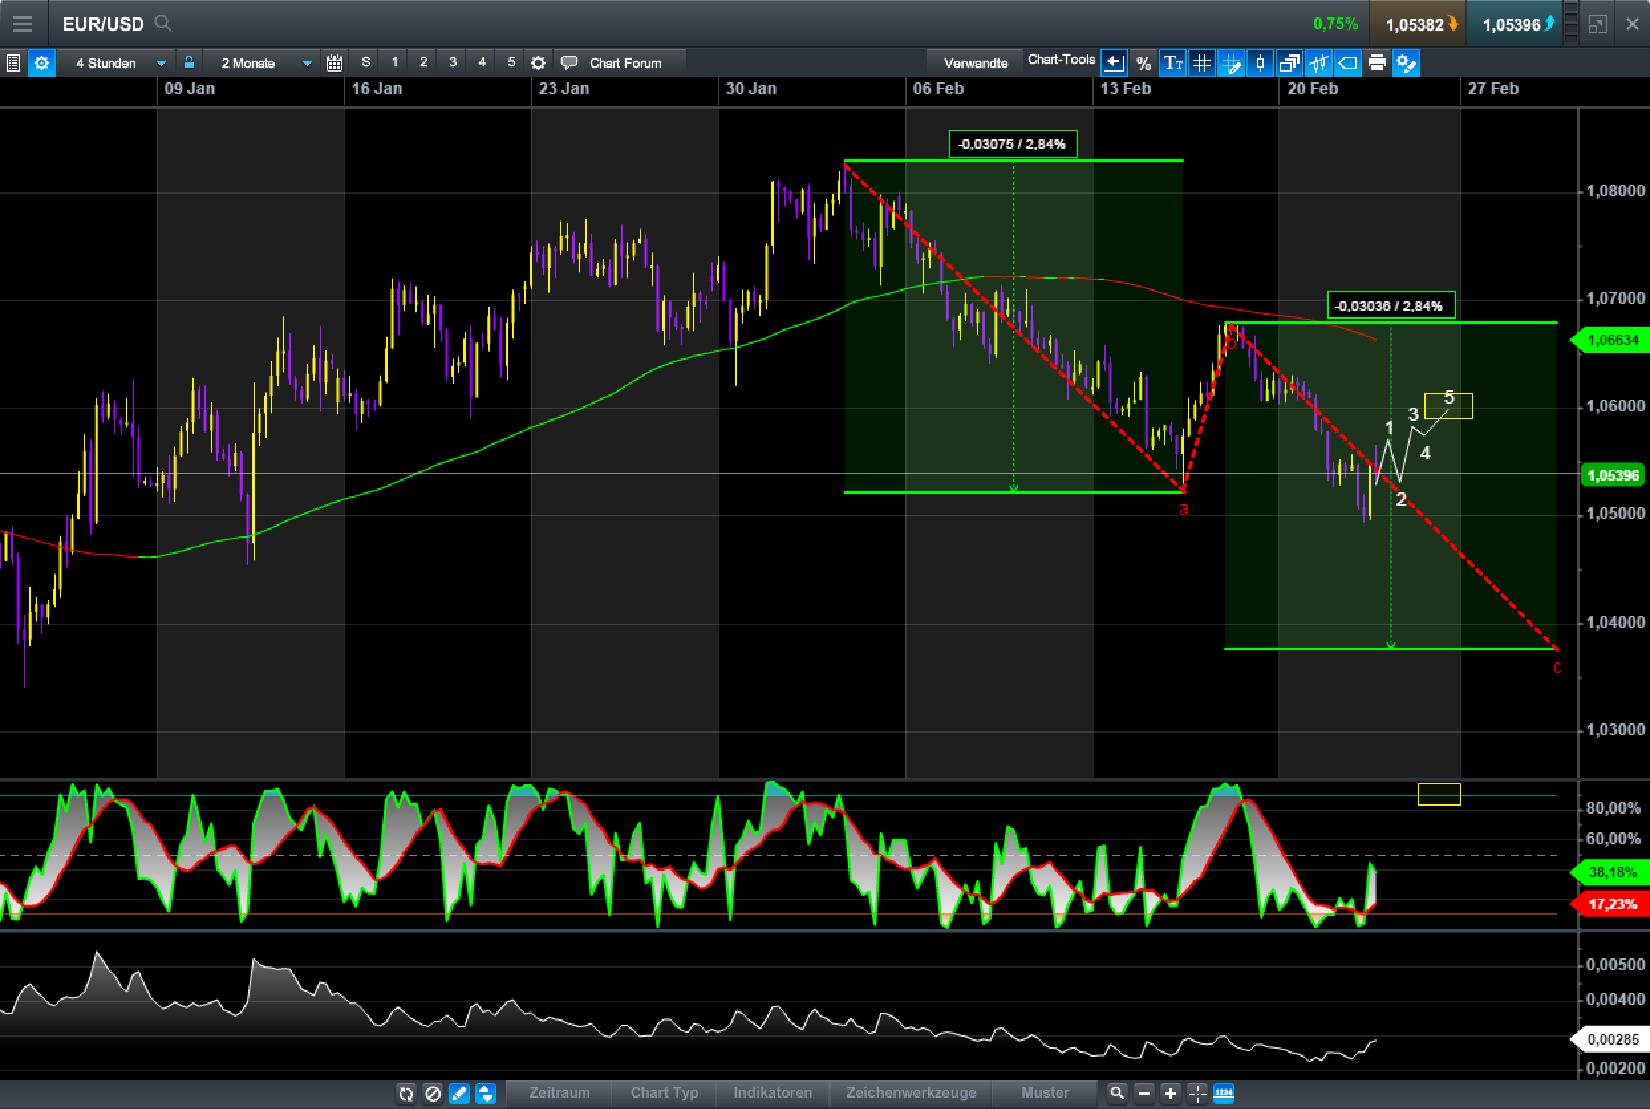The height and width of the screenshot is (1109, 1650).
Task: Toggle the crosshair cursor button
Action: [x=1197, y=1093]
